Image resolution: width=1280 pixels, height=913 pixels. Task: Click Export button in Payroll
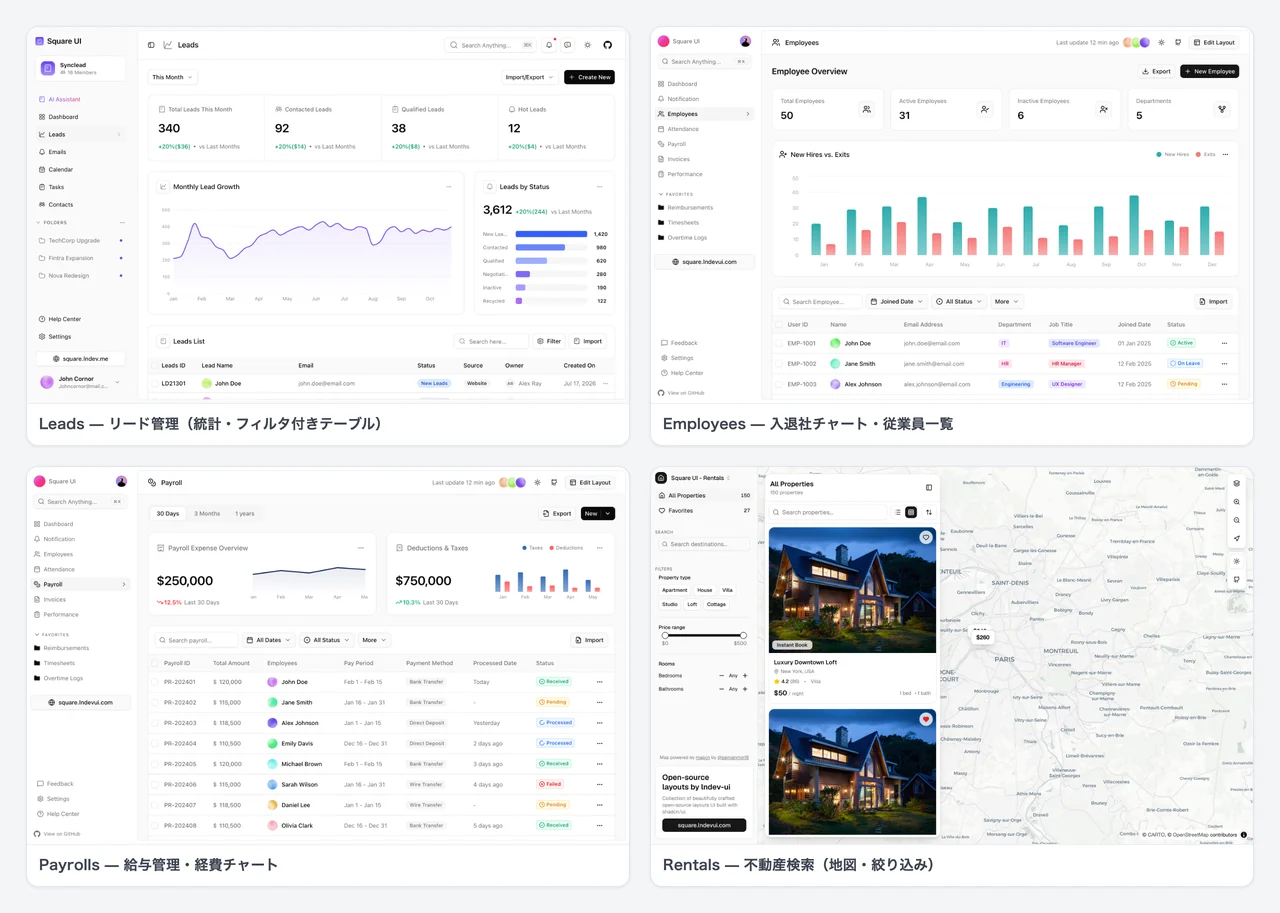[x=557, y=513]
